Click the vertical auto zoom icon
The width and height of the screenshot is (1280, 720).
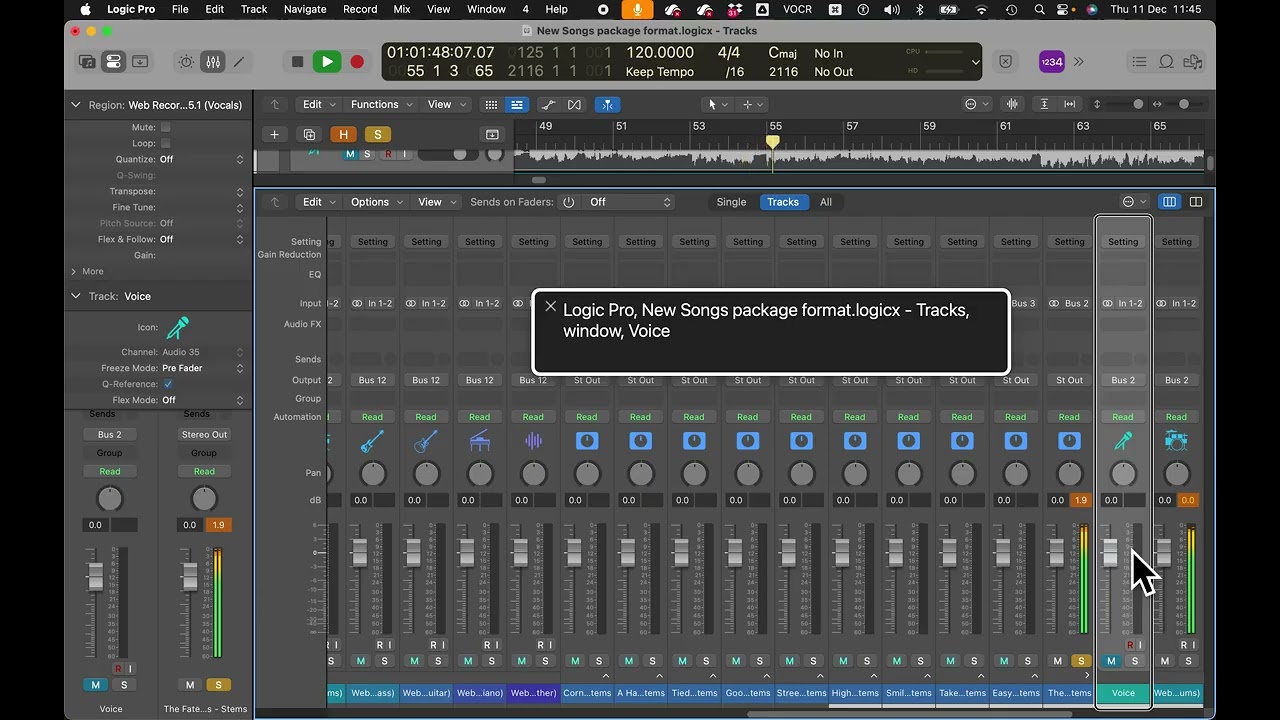point(1045,104)
